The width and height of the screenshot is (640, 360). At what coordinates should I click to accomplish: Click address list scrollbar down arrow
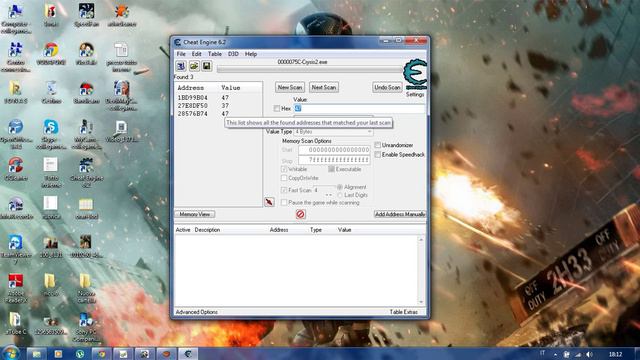tap(421, 302)
